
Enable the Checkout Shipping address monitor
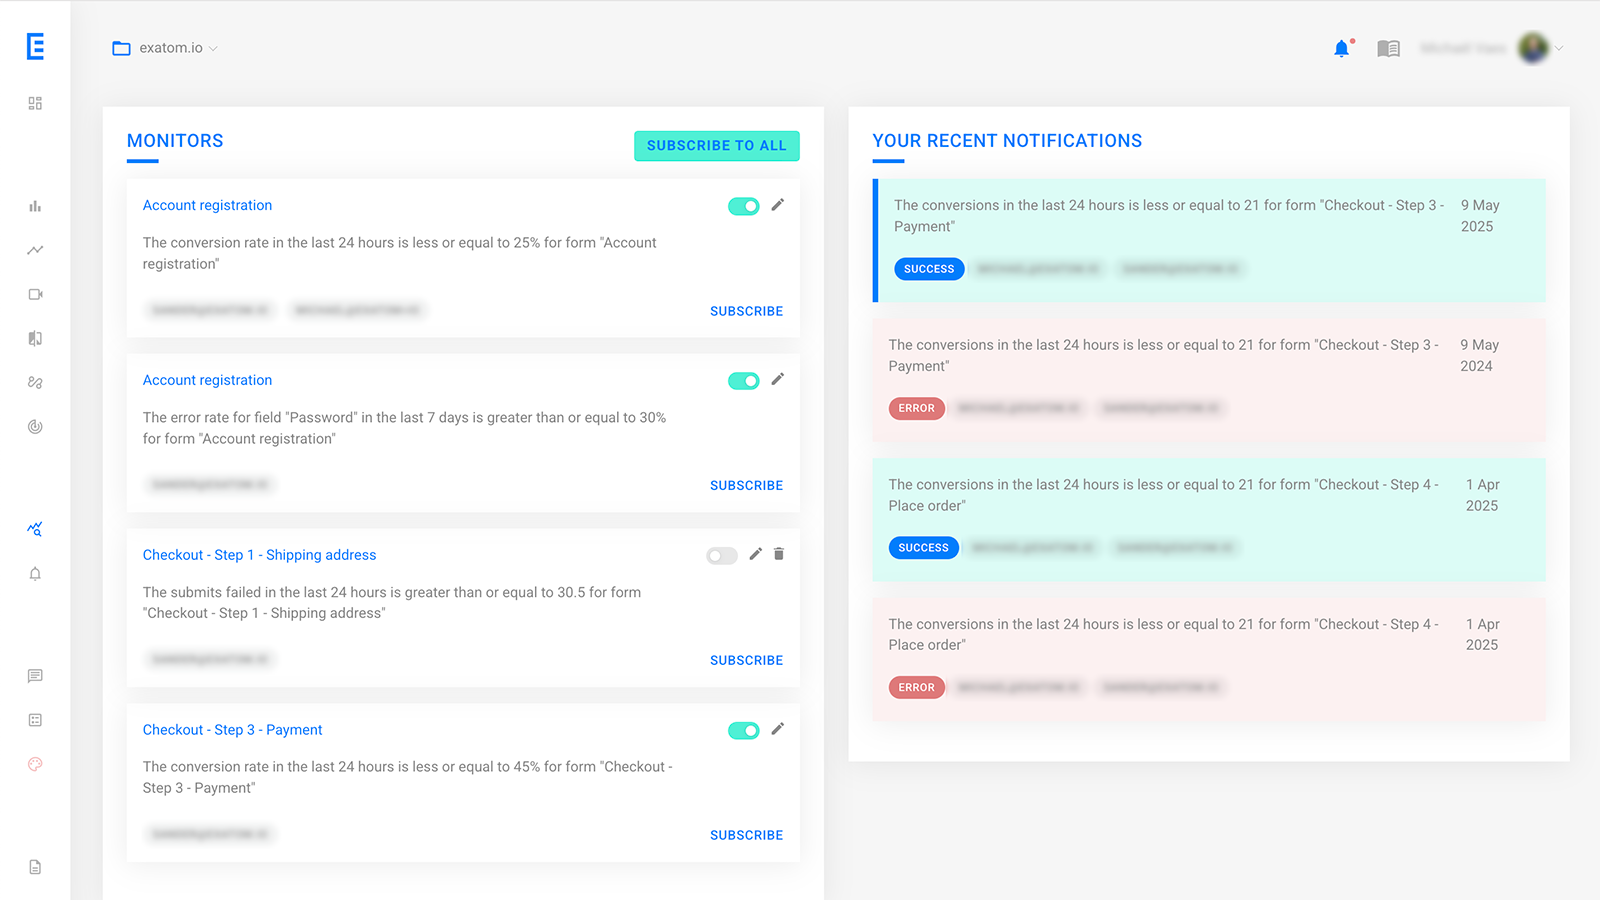pyautogui.click(x=721, y=555)
